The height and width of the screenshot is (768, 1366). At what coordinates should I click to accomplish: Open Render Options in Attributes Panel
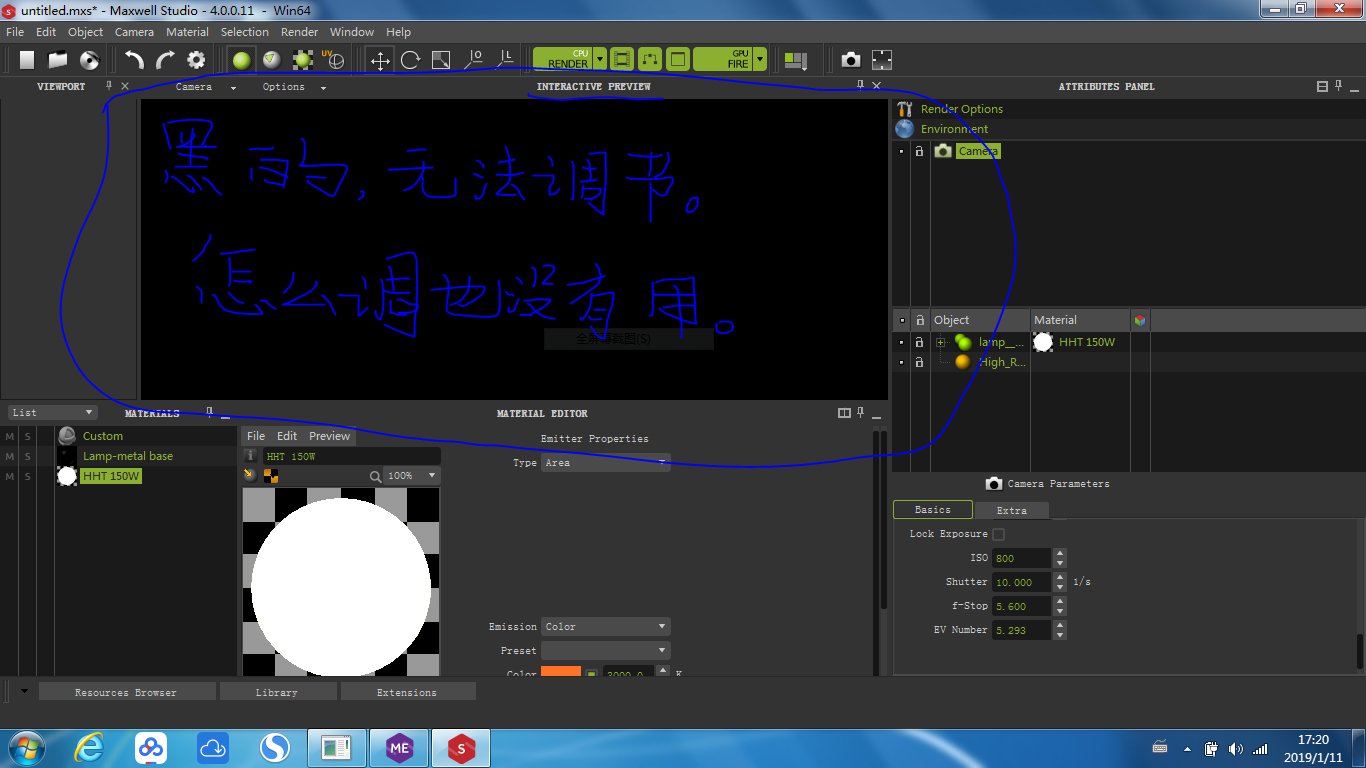pos(961,109)
